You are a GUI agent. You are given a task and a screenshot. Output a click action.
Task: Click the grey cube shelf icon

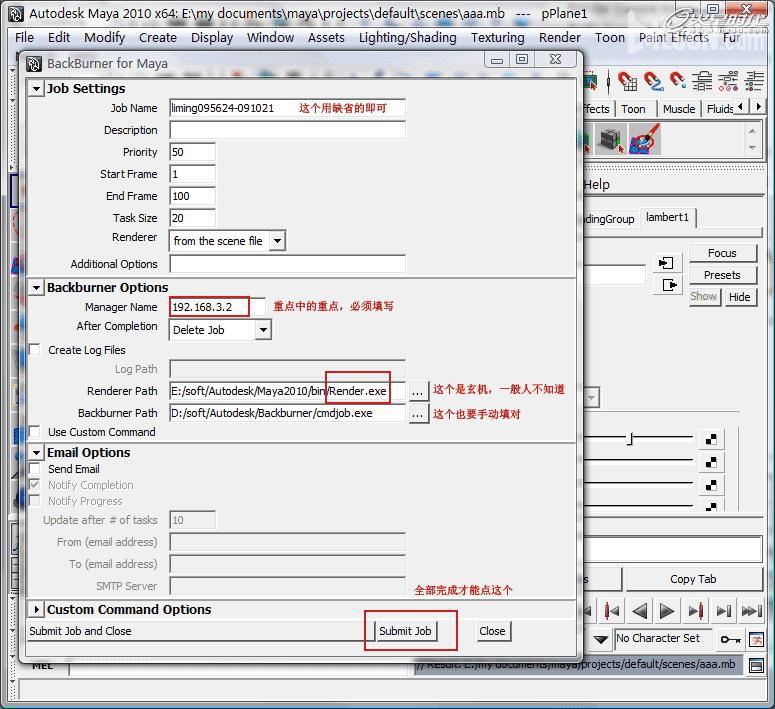click(610, 140)
